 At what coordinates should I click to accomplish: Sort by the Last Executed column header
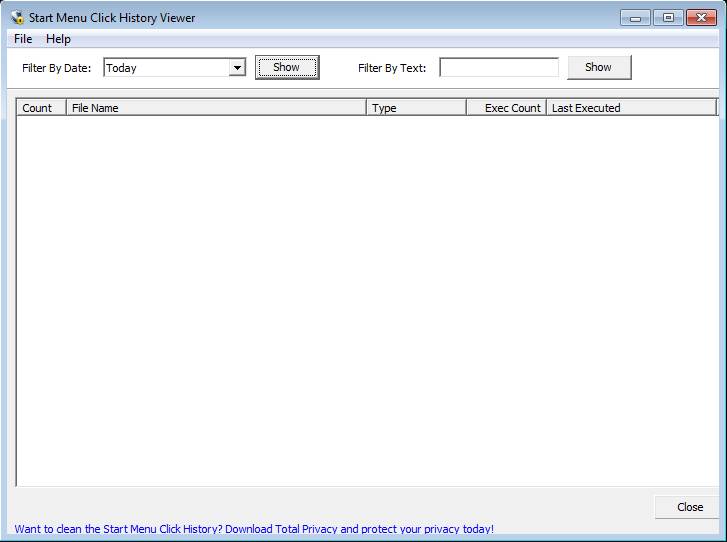(631, 108)
